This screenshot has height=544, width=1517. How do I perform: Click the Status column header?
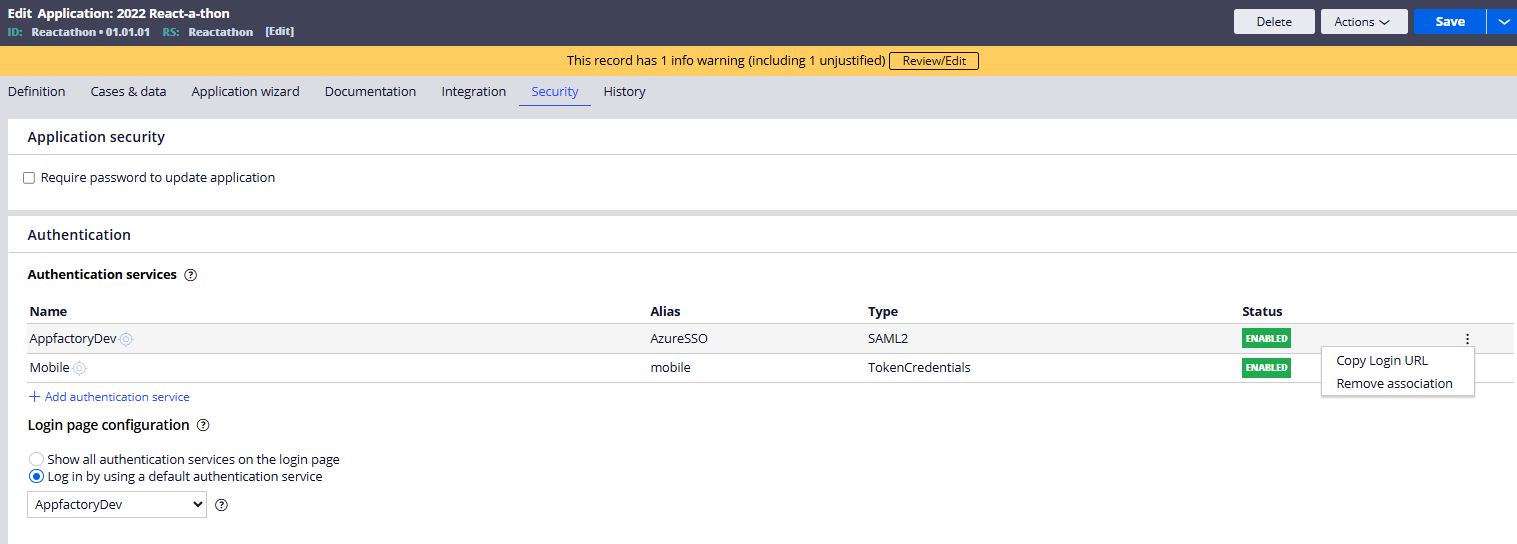pyautogui.click(x=1262, y=311)
